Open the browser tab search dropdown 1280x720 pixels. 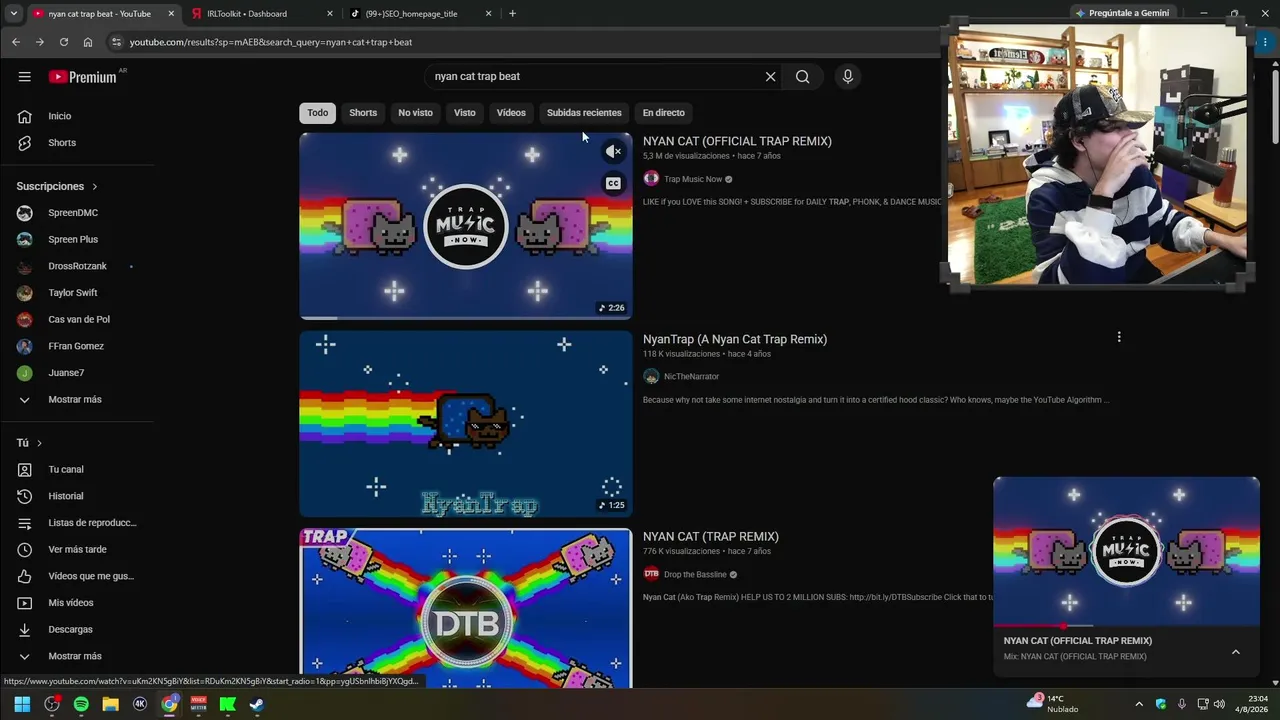13,14
